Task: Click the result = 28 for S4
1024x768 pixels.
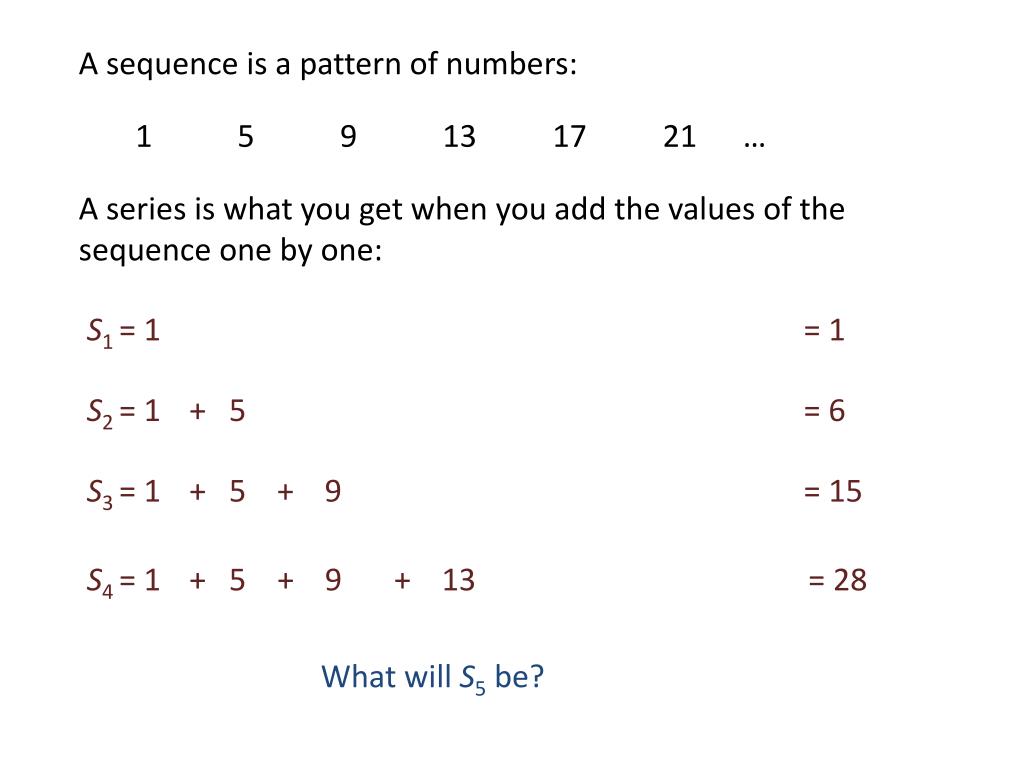Action: [837, 580]
